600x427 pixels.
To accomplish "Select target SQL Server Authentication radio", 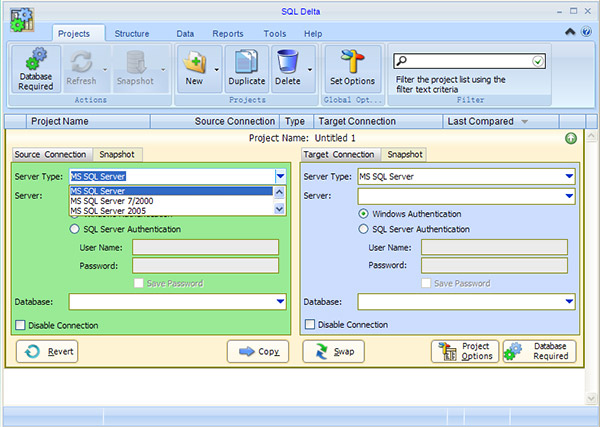I will tap(363, 229).
